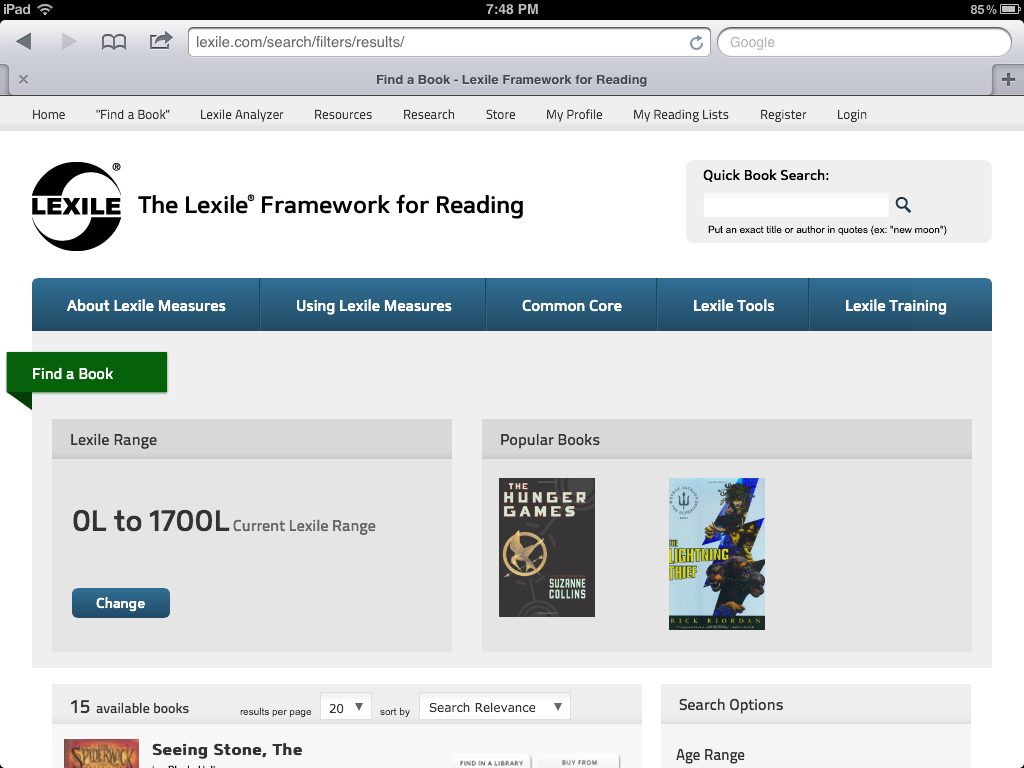This screenshot has width=1024, height=768.
Task: Open the Seeing Stone, The title
Action: tap(227, 750)
